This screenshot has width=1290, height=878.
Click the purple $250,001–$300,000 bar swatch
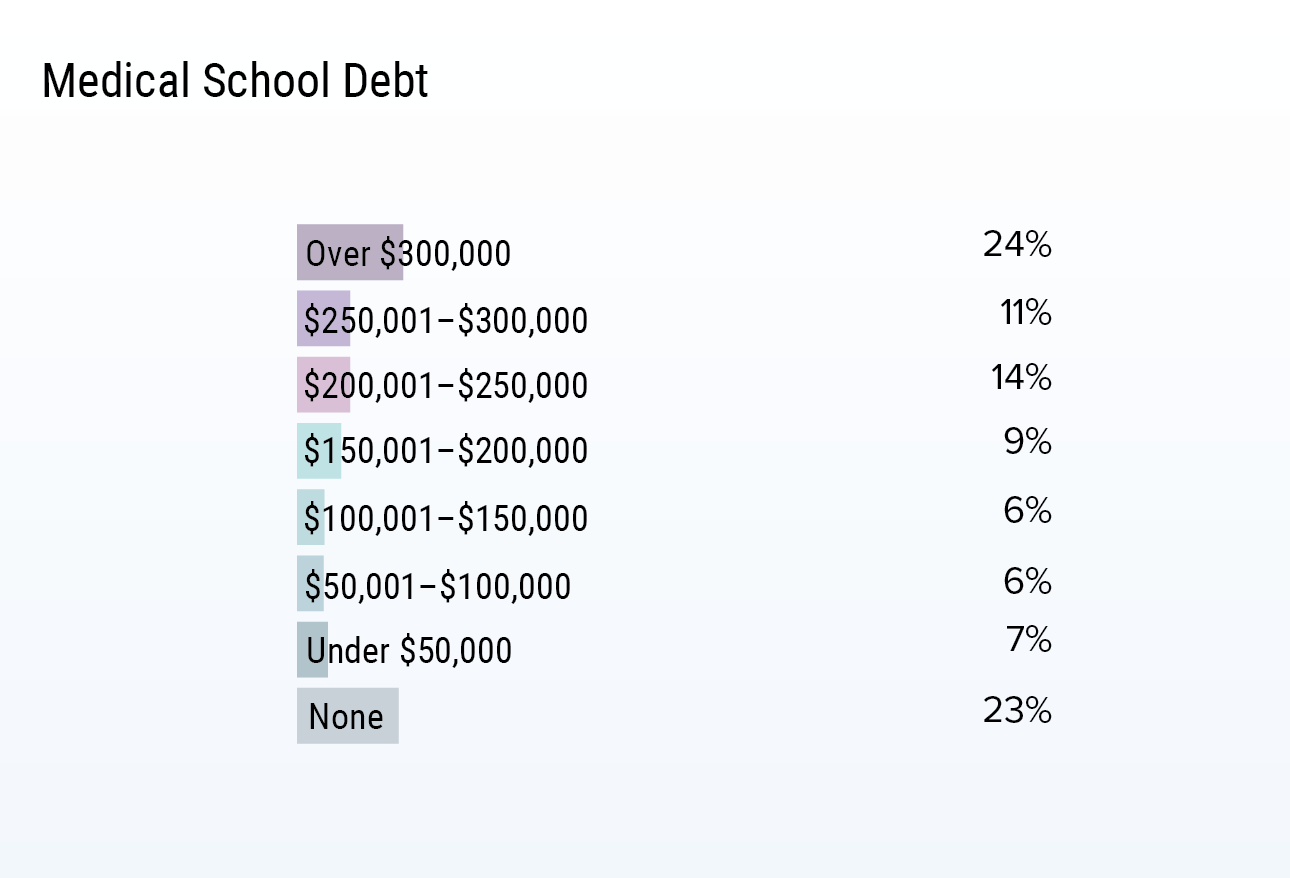(323, 319)
